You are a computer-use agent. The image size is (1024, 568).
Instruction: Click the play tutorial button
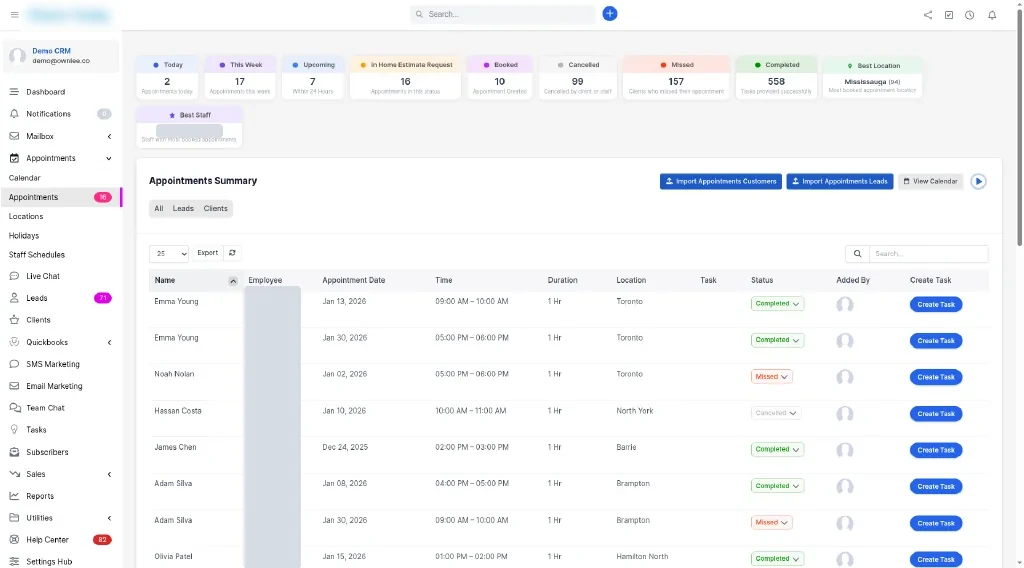(978, 181)
